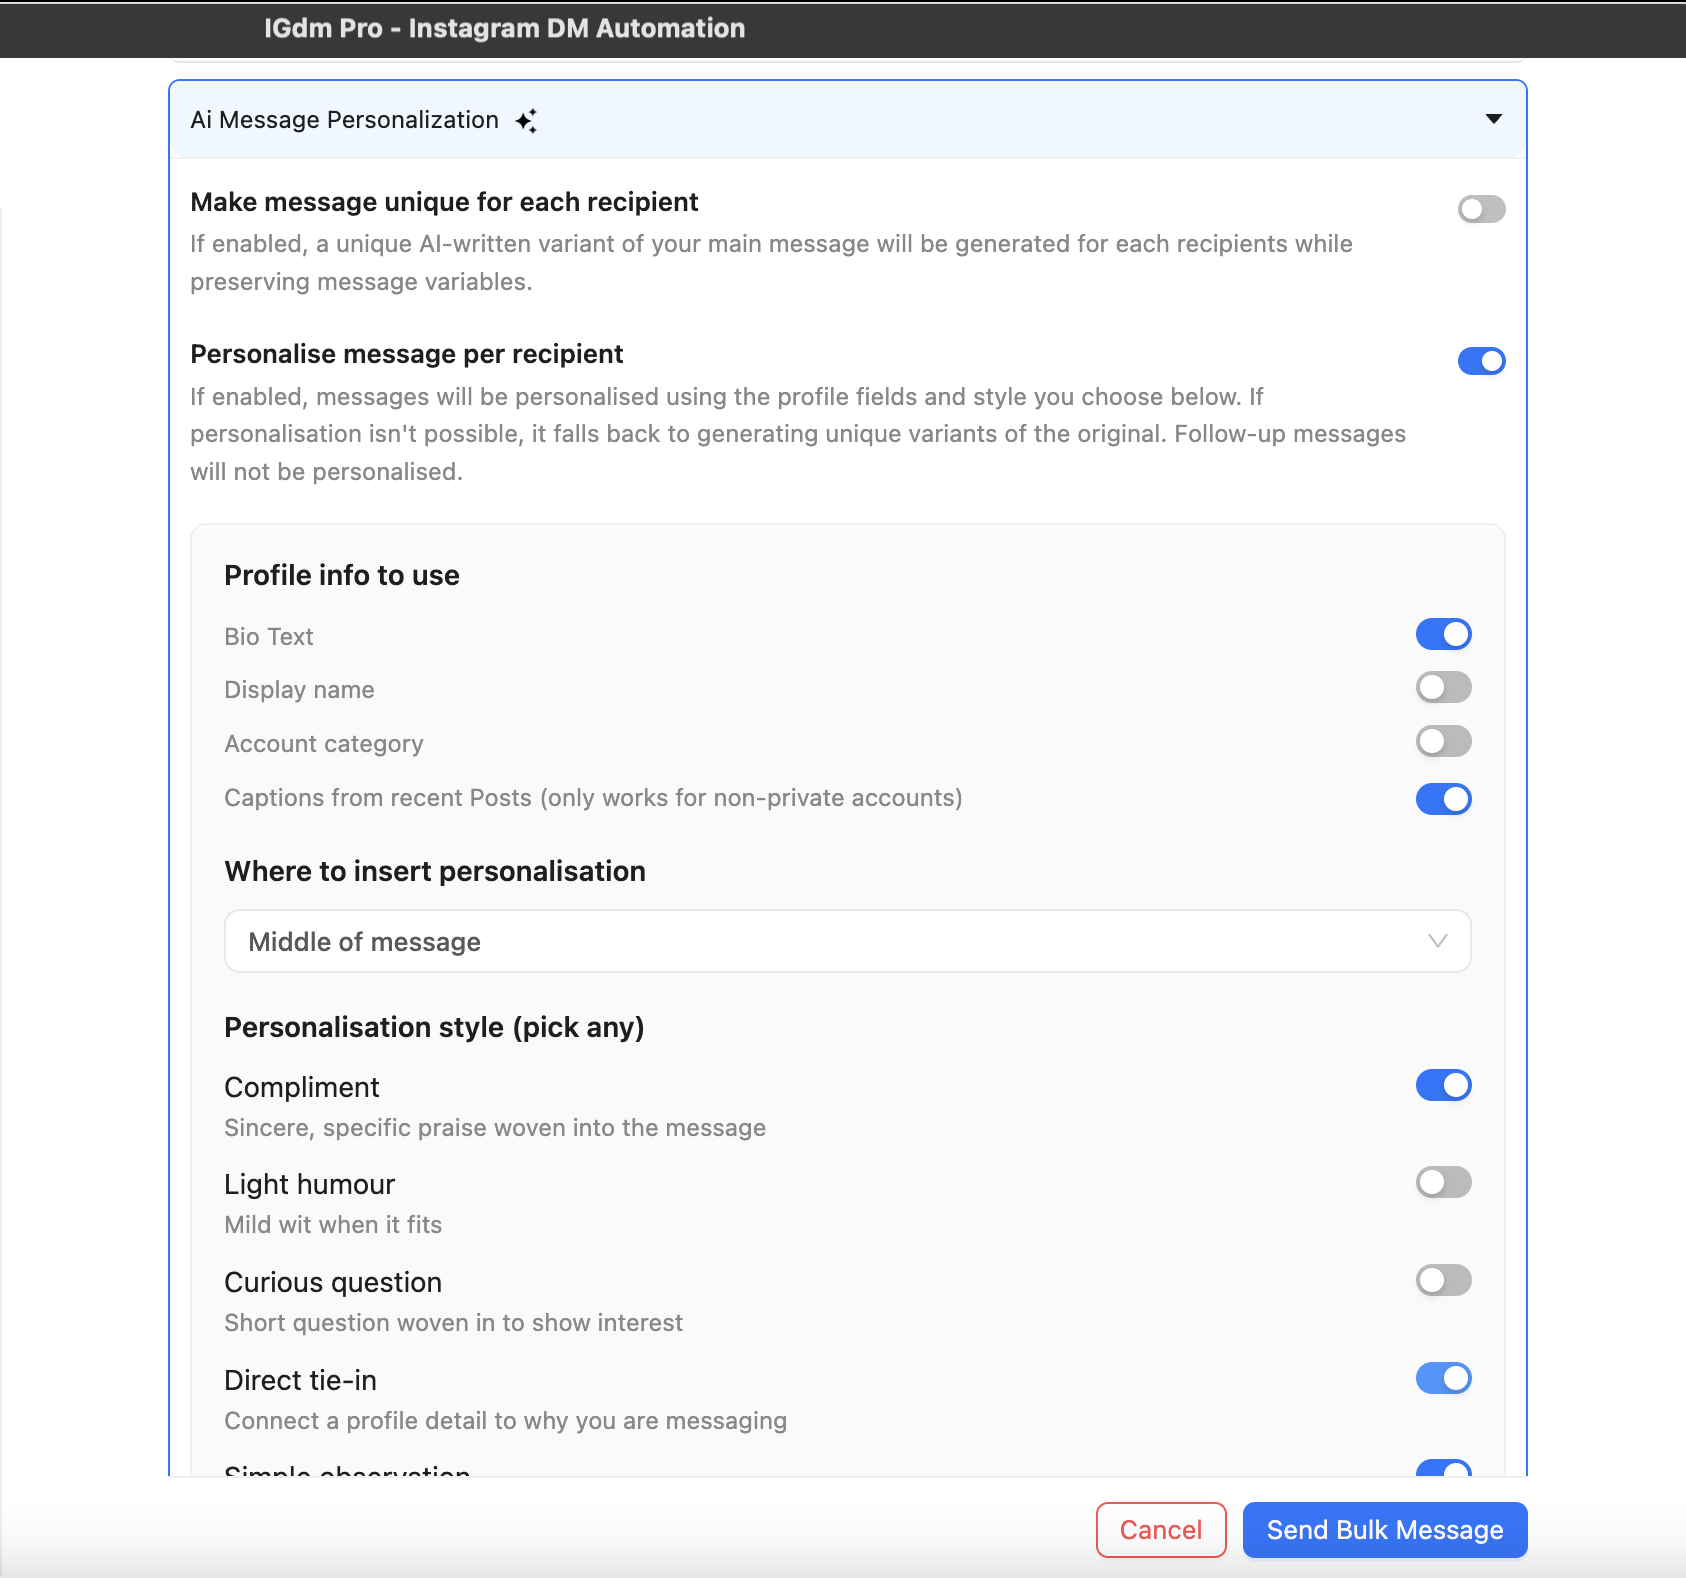Click Send Bulk Message button
This screenshot has width=1686, height=1578.
(x=1385, y=1530)
